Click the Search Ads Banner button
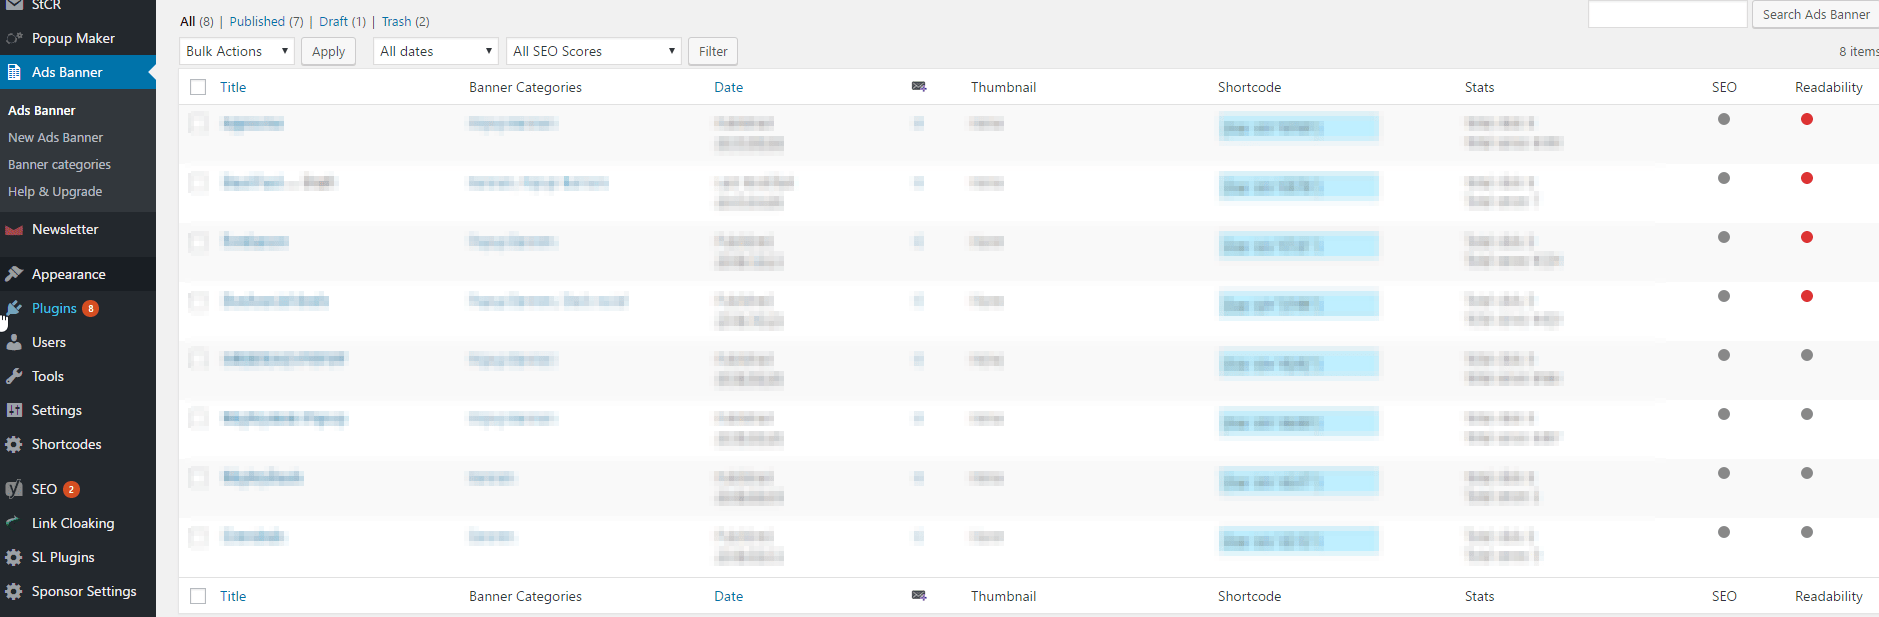This screenshot has height=617, width=1879. (1816, 14)
